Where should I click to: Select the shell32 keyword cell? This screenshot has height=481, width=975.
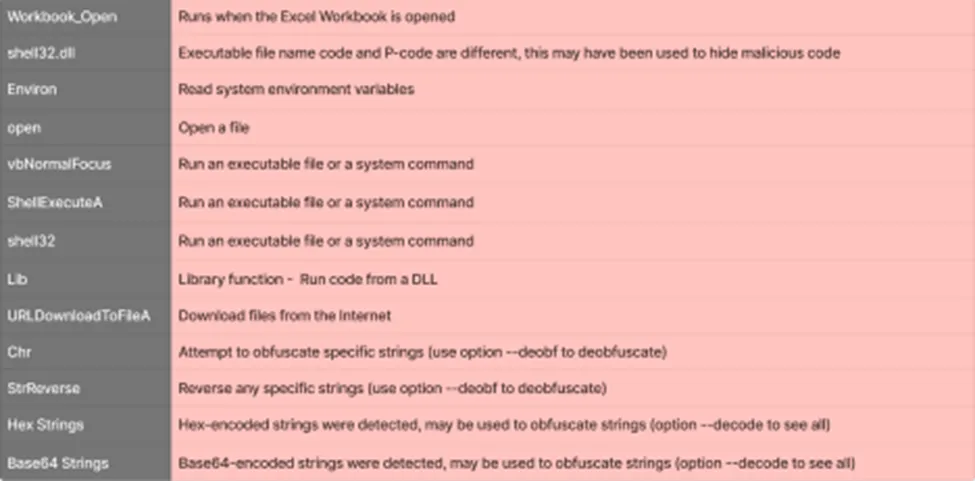[85, 240]
